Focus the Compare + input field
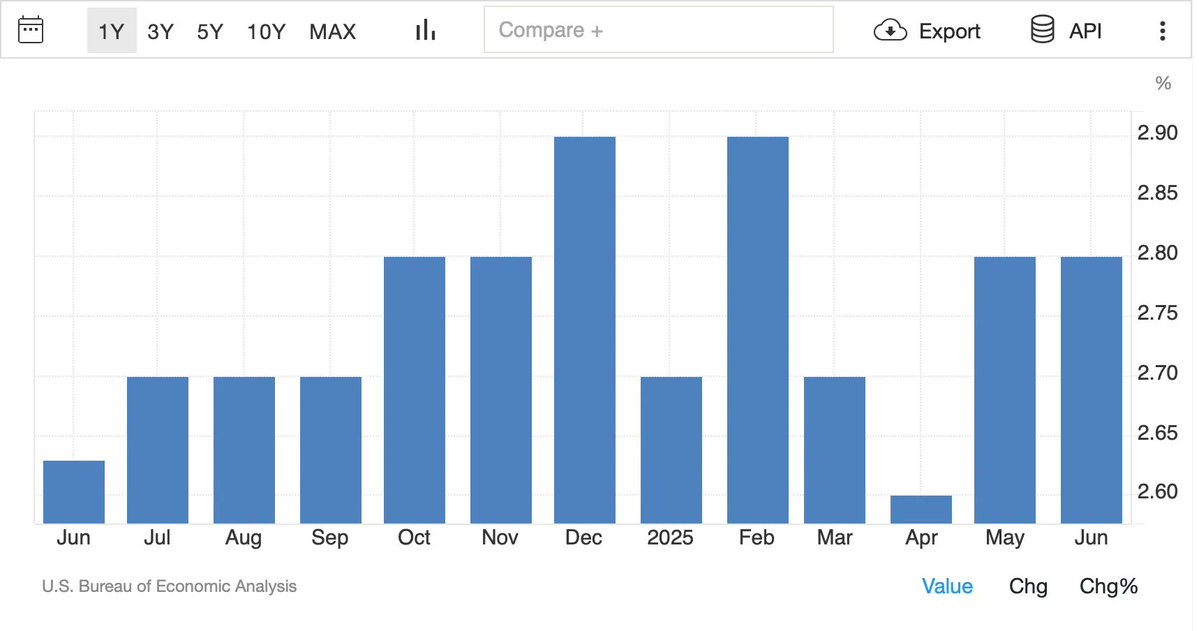1199x631 pixels. click(658, 30)
